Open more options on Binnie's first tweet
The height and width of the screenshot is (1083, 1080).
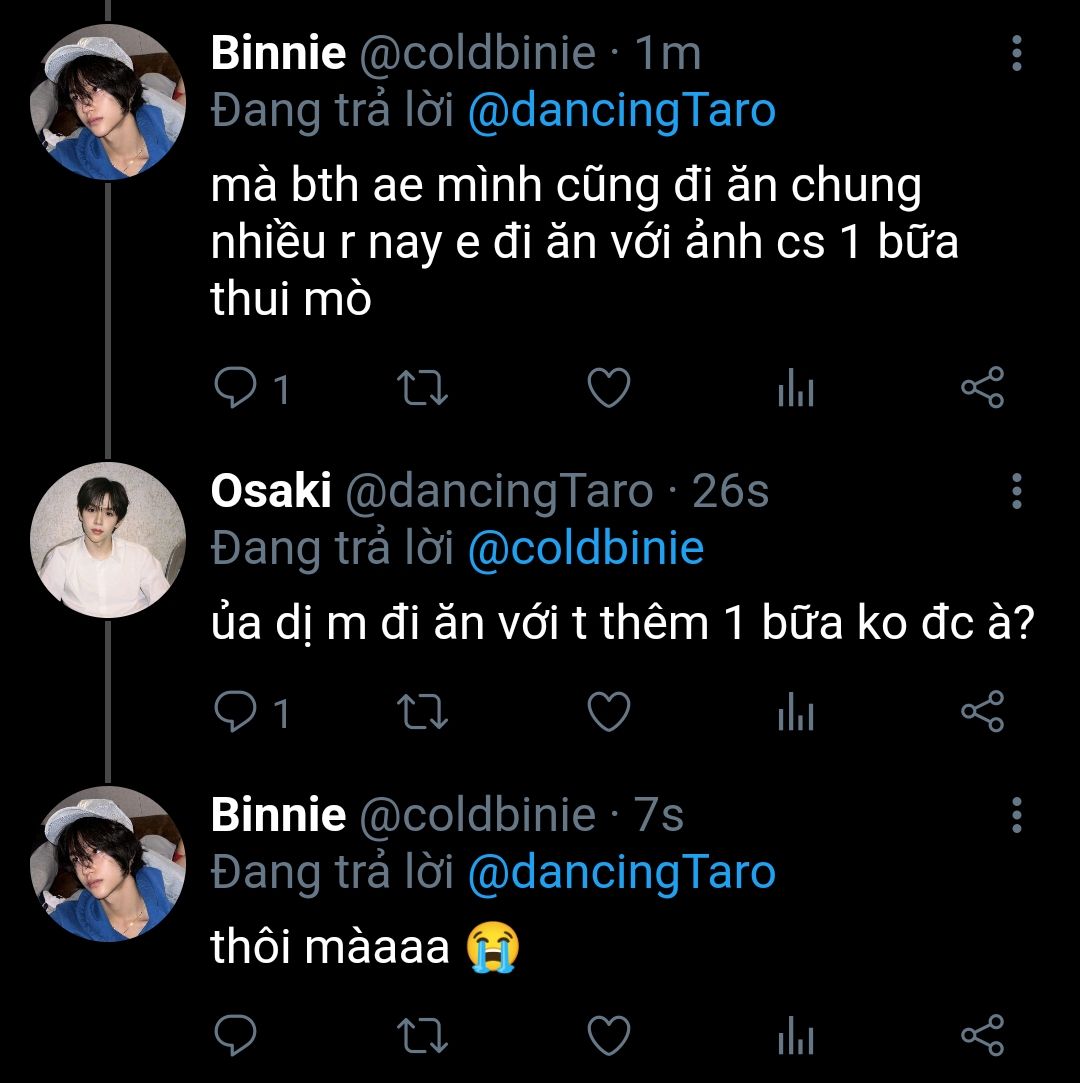tap(1016, 53)
